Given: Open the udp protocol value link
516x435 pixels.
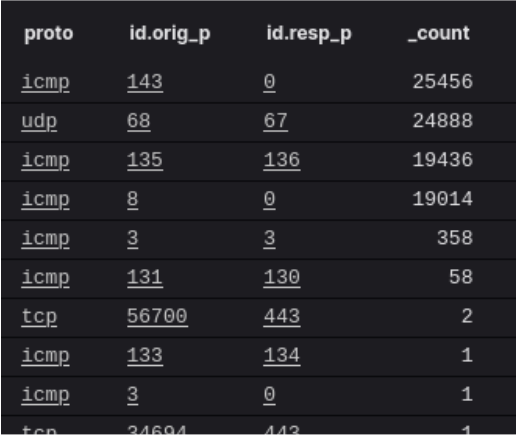Looking at the screenshot, I should 39,121.
